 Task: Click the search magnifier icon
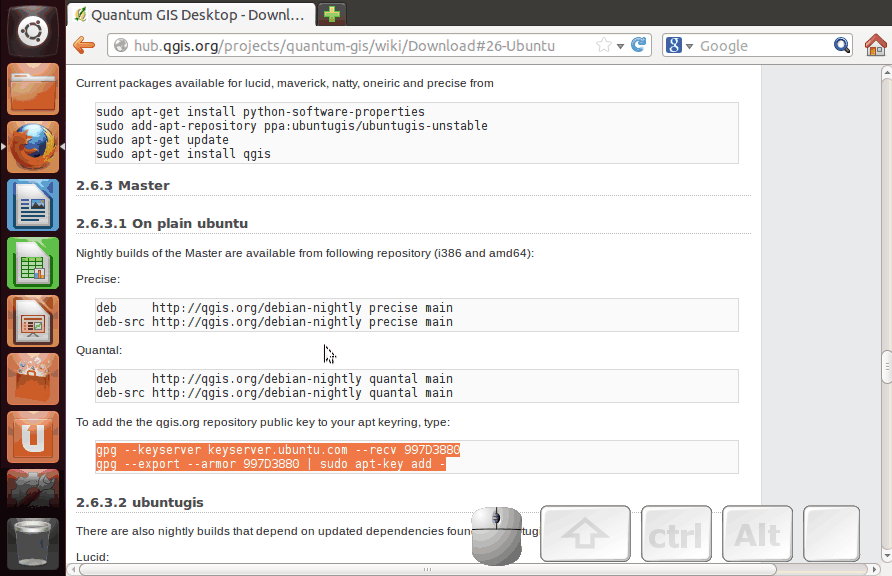pos(841,45)
